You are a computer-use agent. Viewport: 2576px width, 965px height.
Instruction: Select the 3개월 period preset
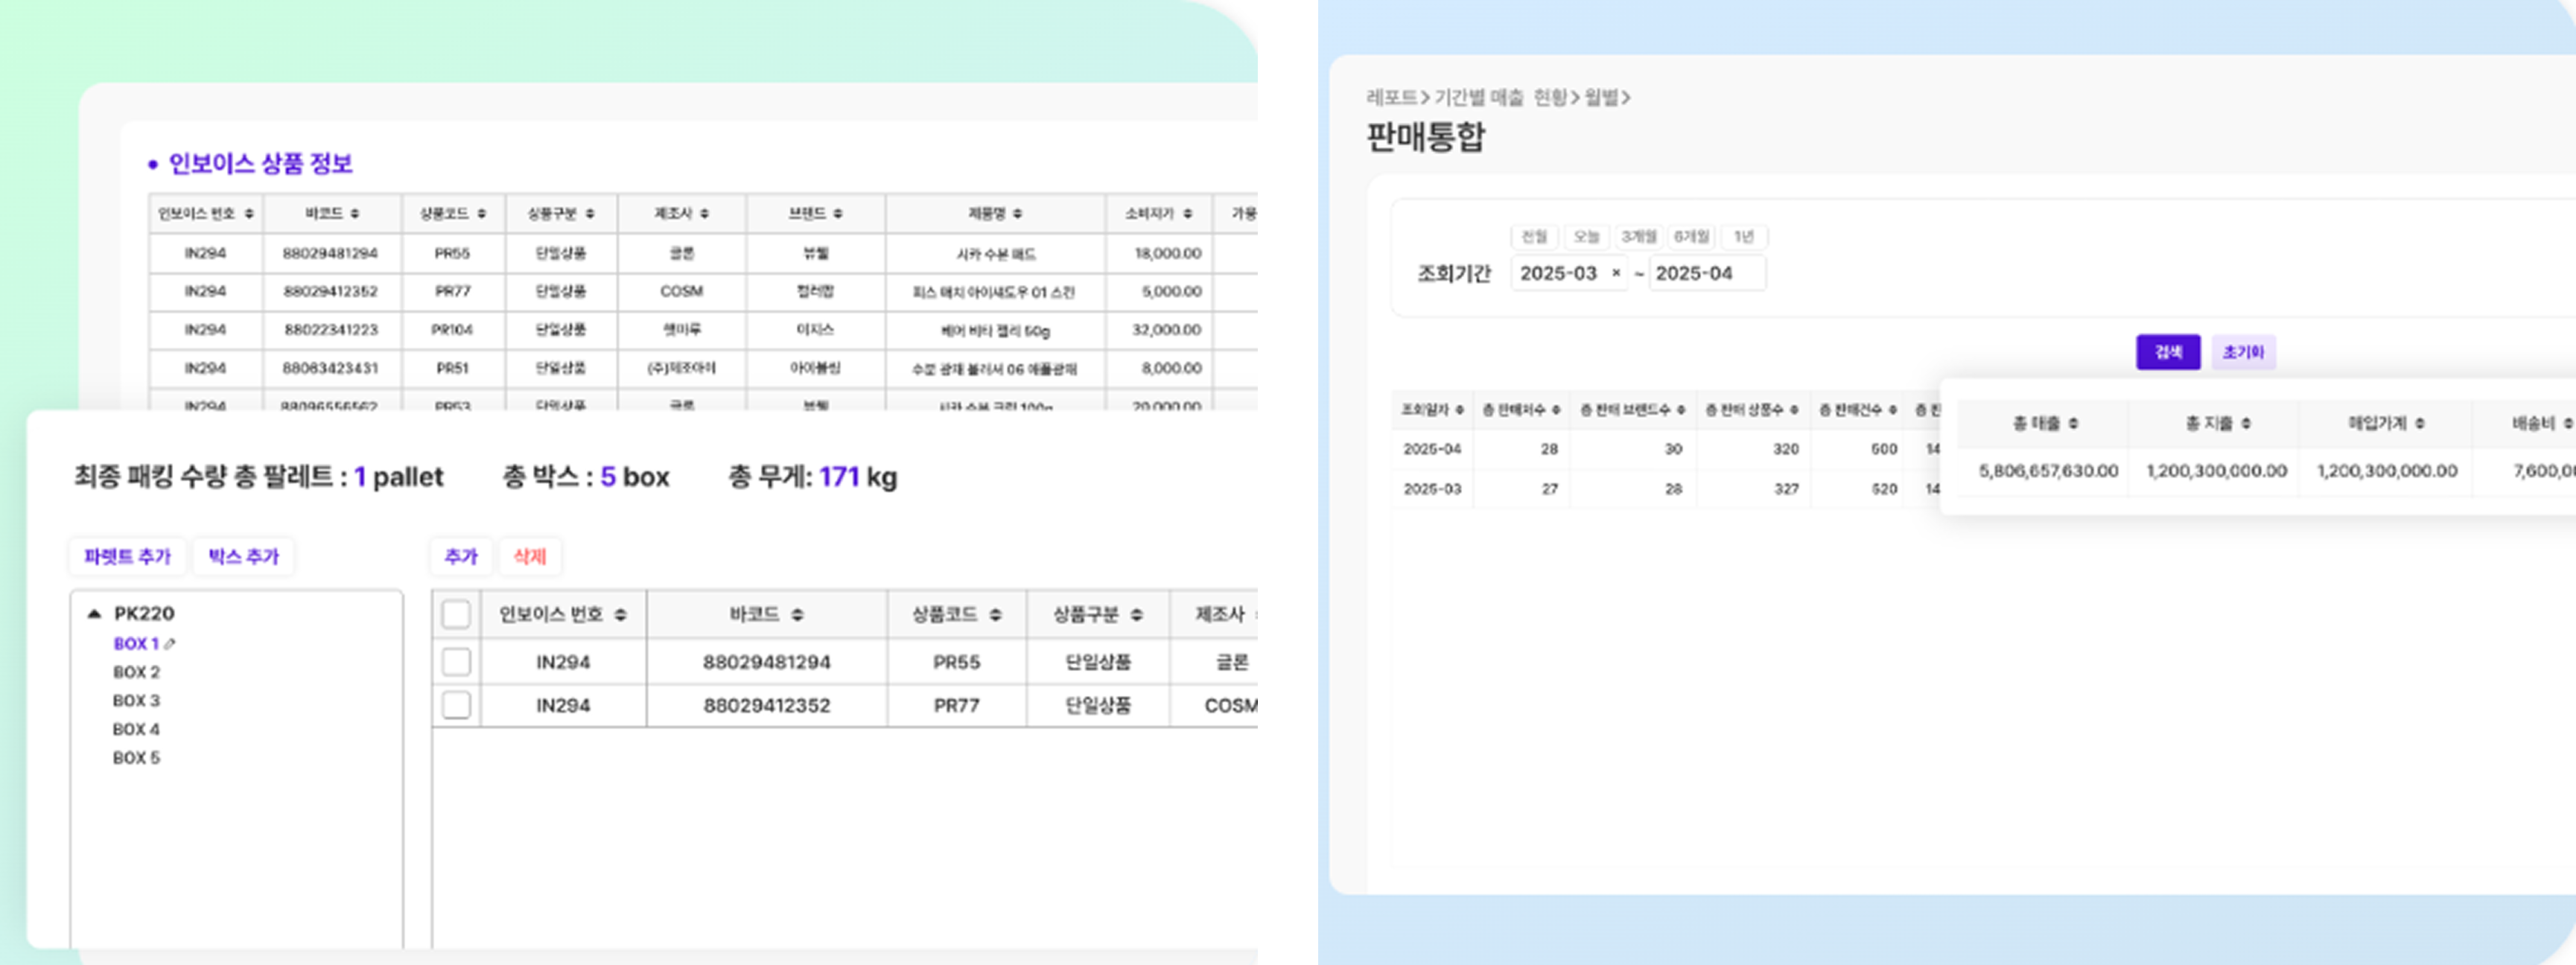[1638, 237]
